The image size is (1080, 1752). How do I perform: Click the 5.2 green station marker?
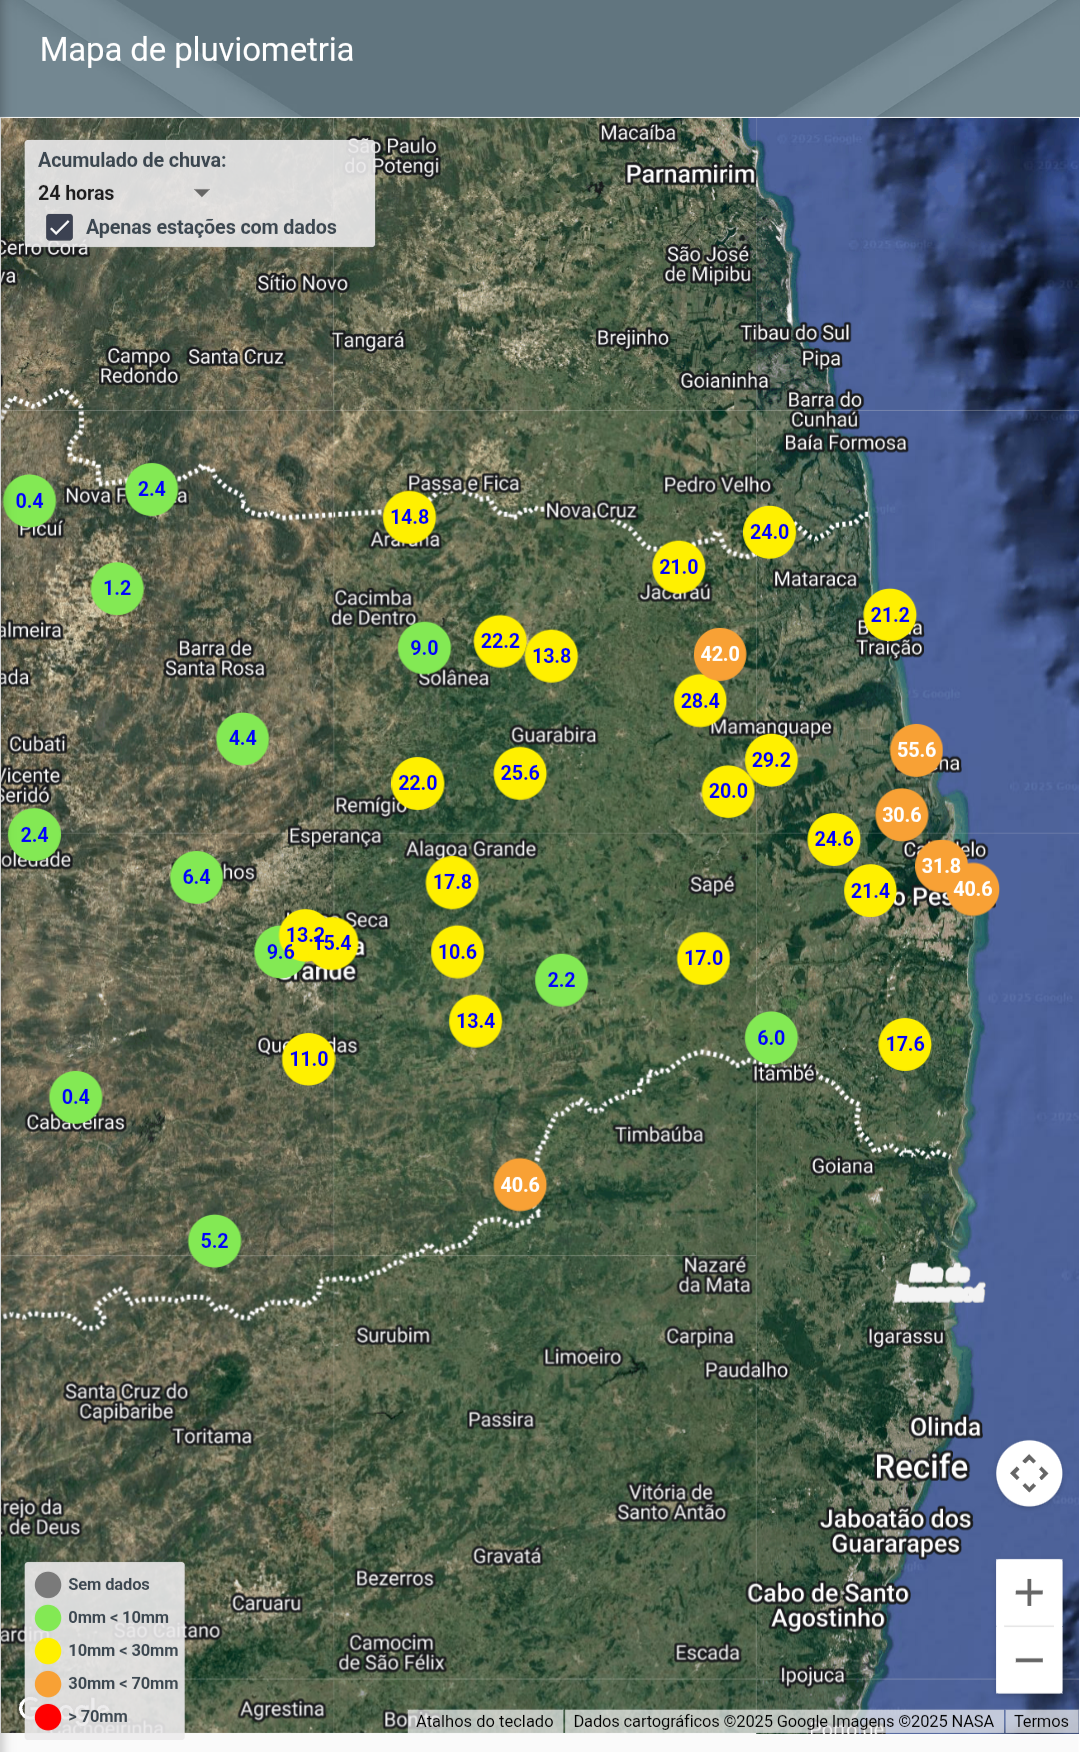(214, 1241)
